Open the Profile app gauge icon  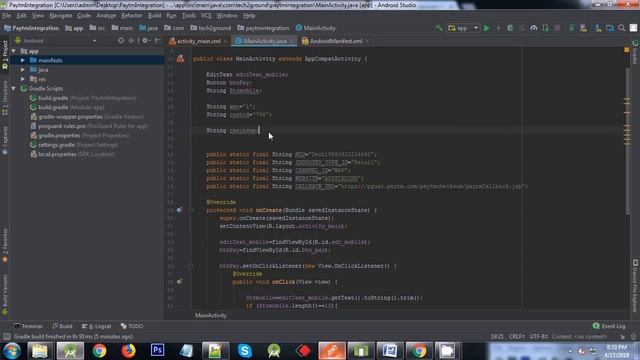(533, 28)
